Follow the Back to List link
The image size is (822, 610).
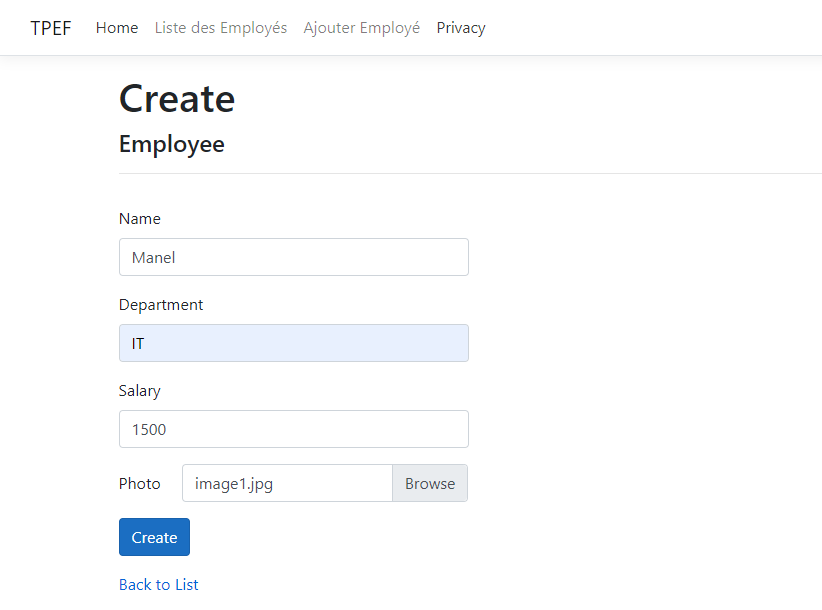[158, 584]
